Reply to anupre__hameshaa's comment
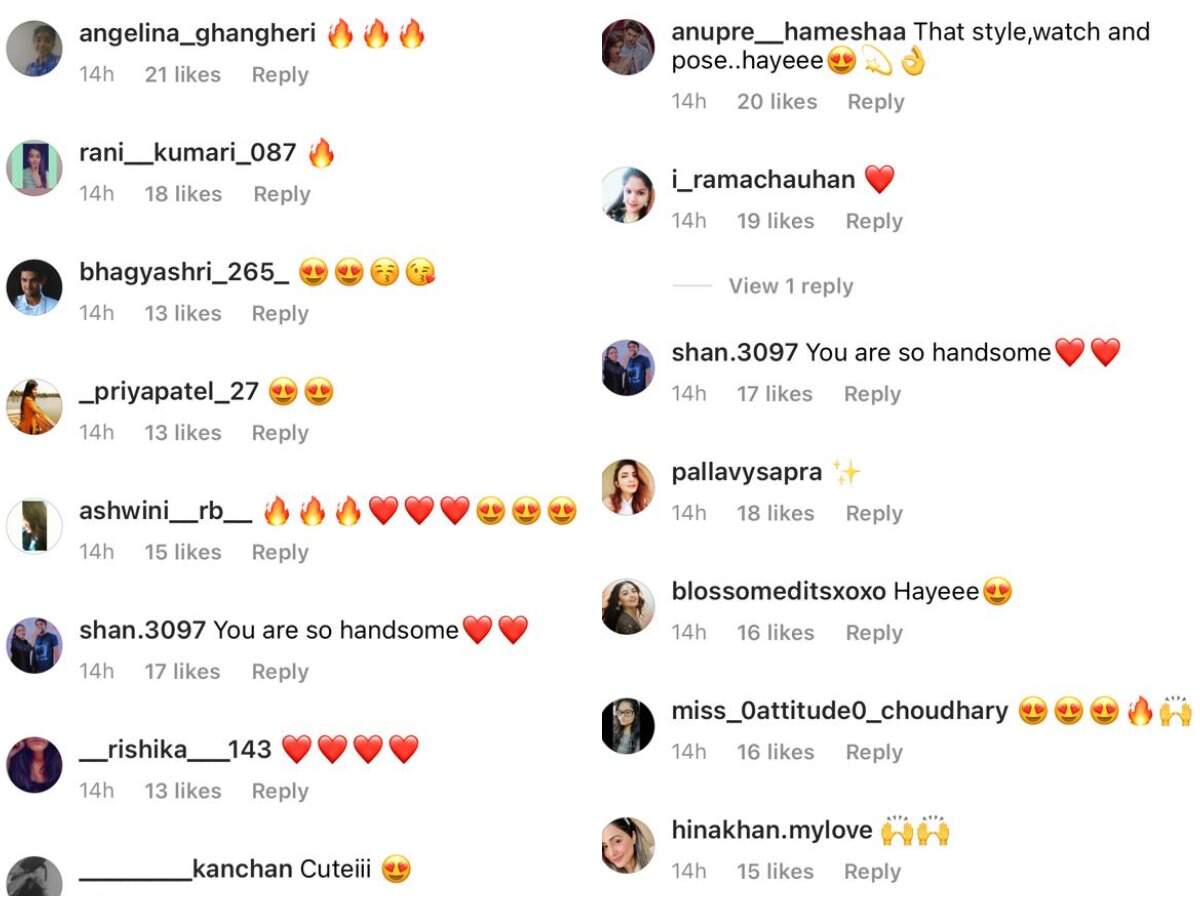The height and width of the screenshot is (900, 1200). coord(876,102)
